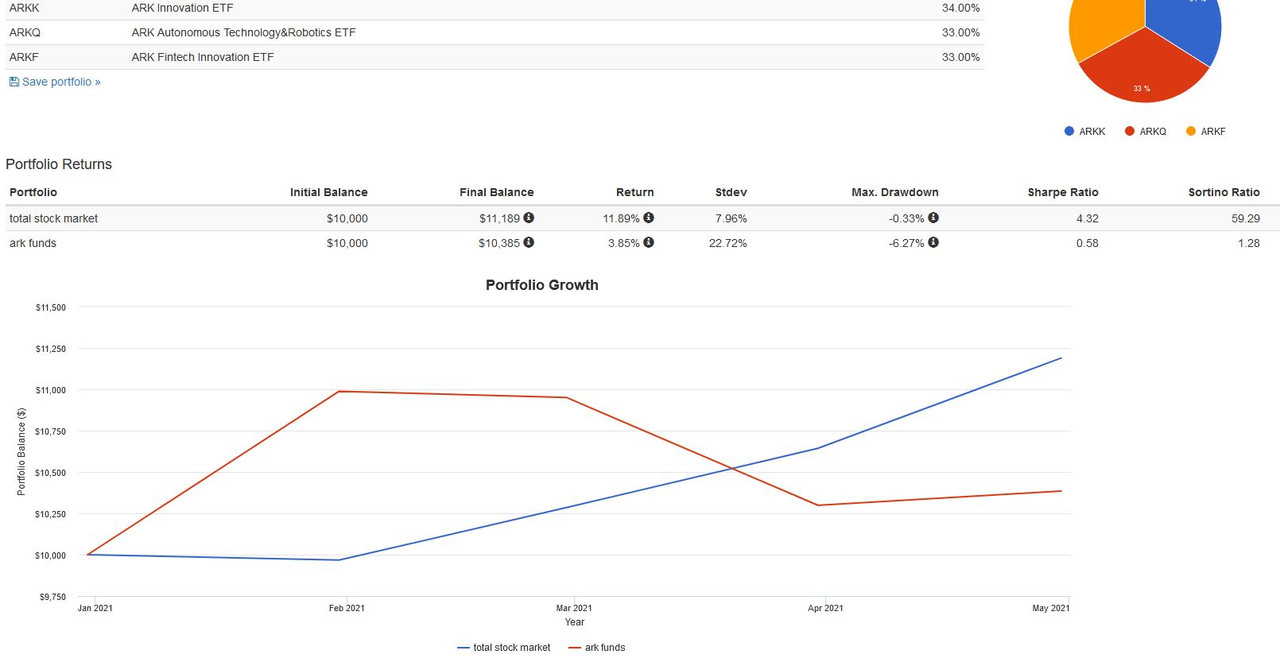Select the ARKF ticker cell

(24, 57)
